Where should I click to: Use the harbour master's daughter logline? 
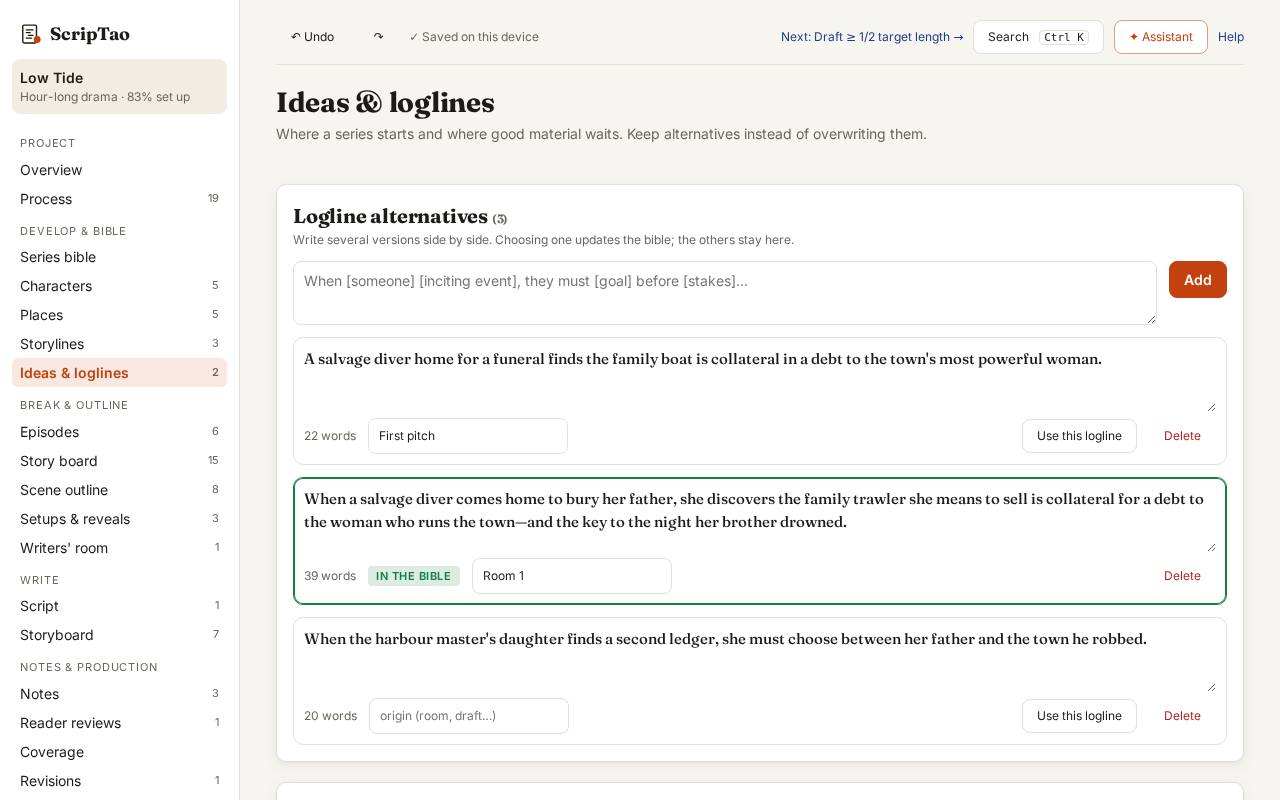[1079, 716]
